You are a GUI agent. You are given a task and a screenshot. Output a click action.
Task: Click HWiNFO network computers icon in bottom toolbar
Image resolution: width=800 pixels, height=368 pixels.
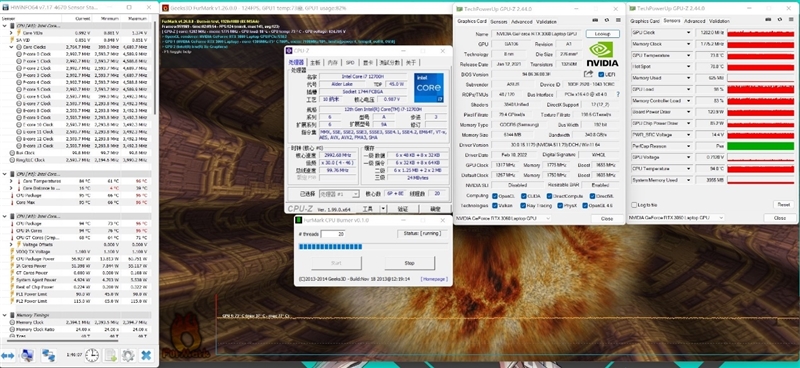[48, 355]
